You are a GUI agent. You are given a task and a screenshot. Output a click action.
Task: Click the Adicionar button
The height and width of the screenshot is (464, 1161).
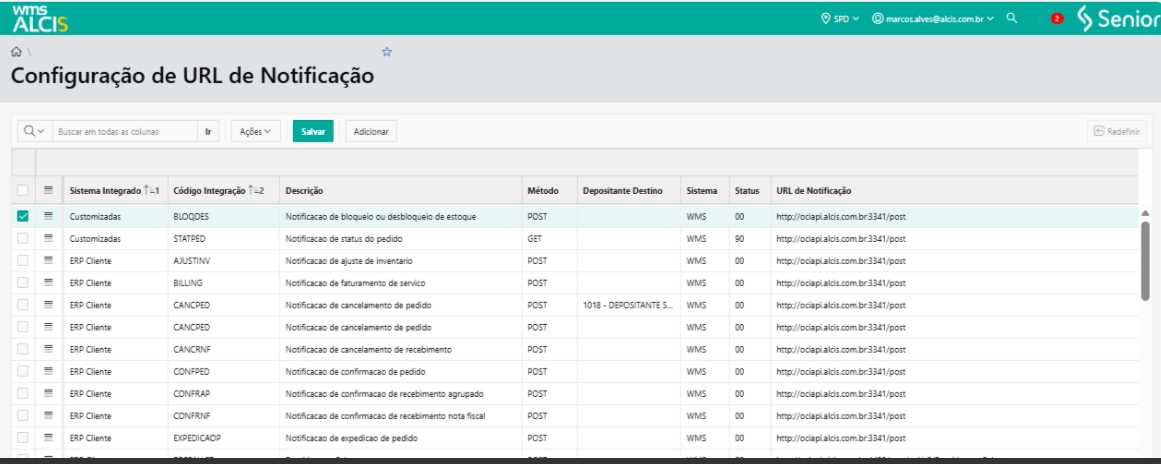point(371,131)
